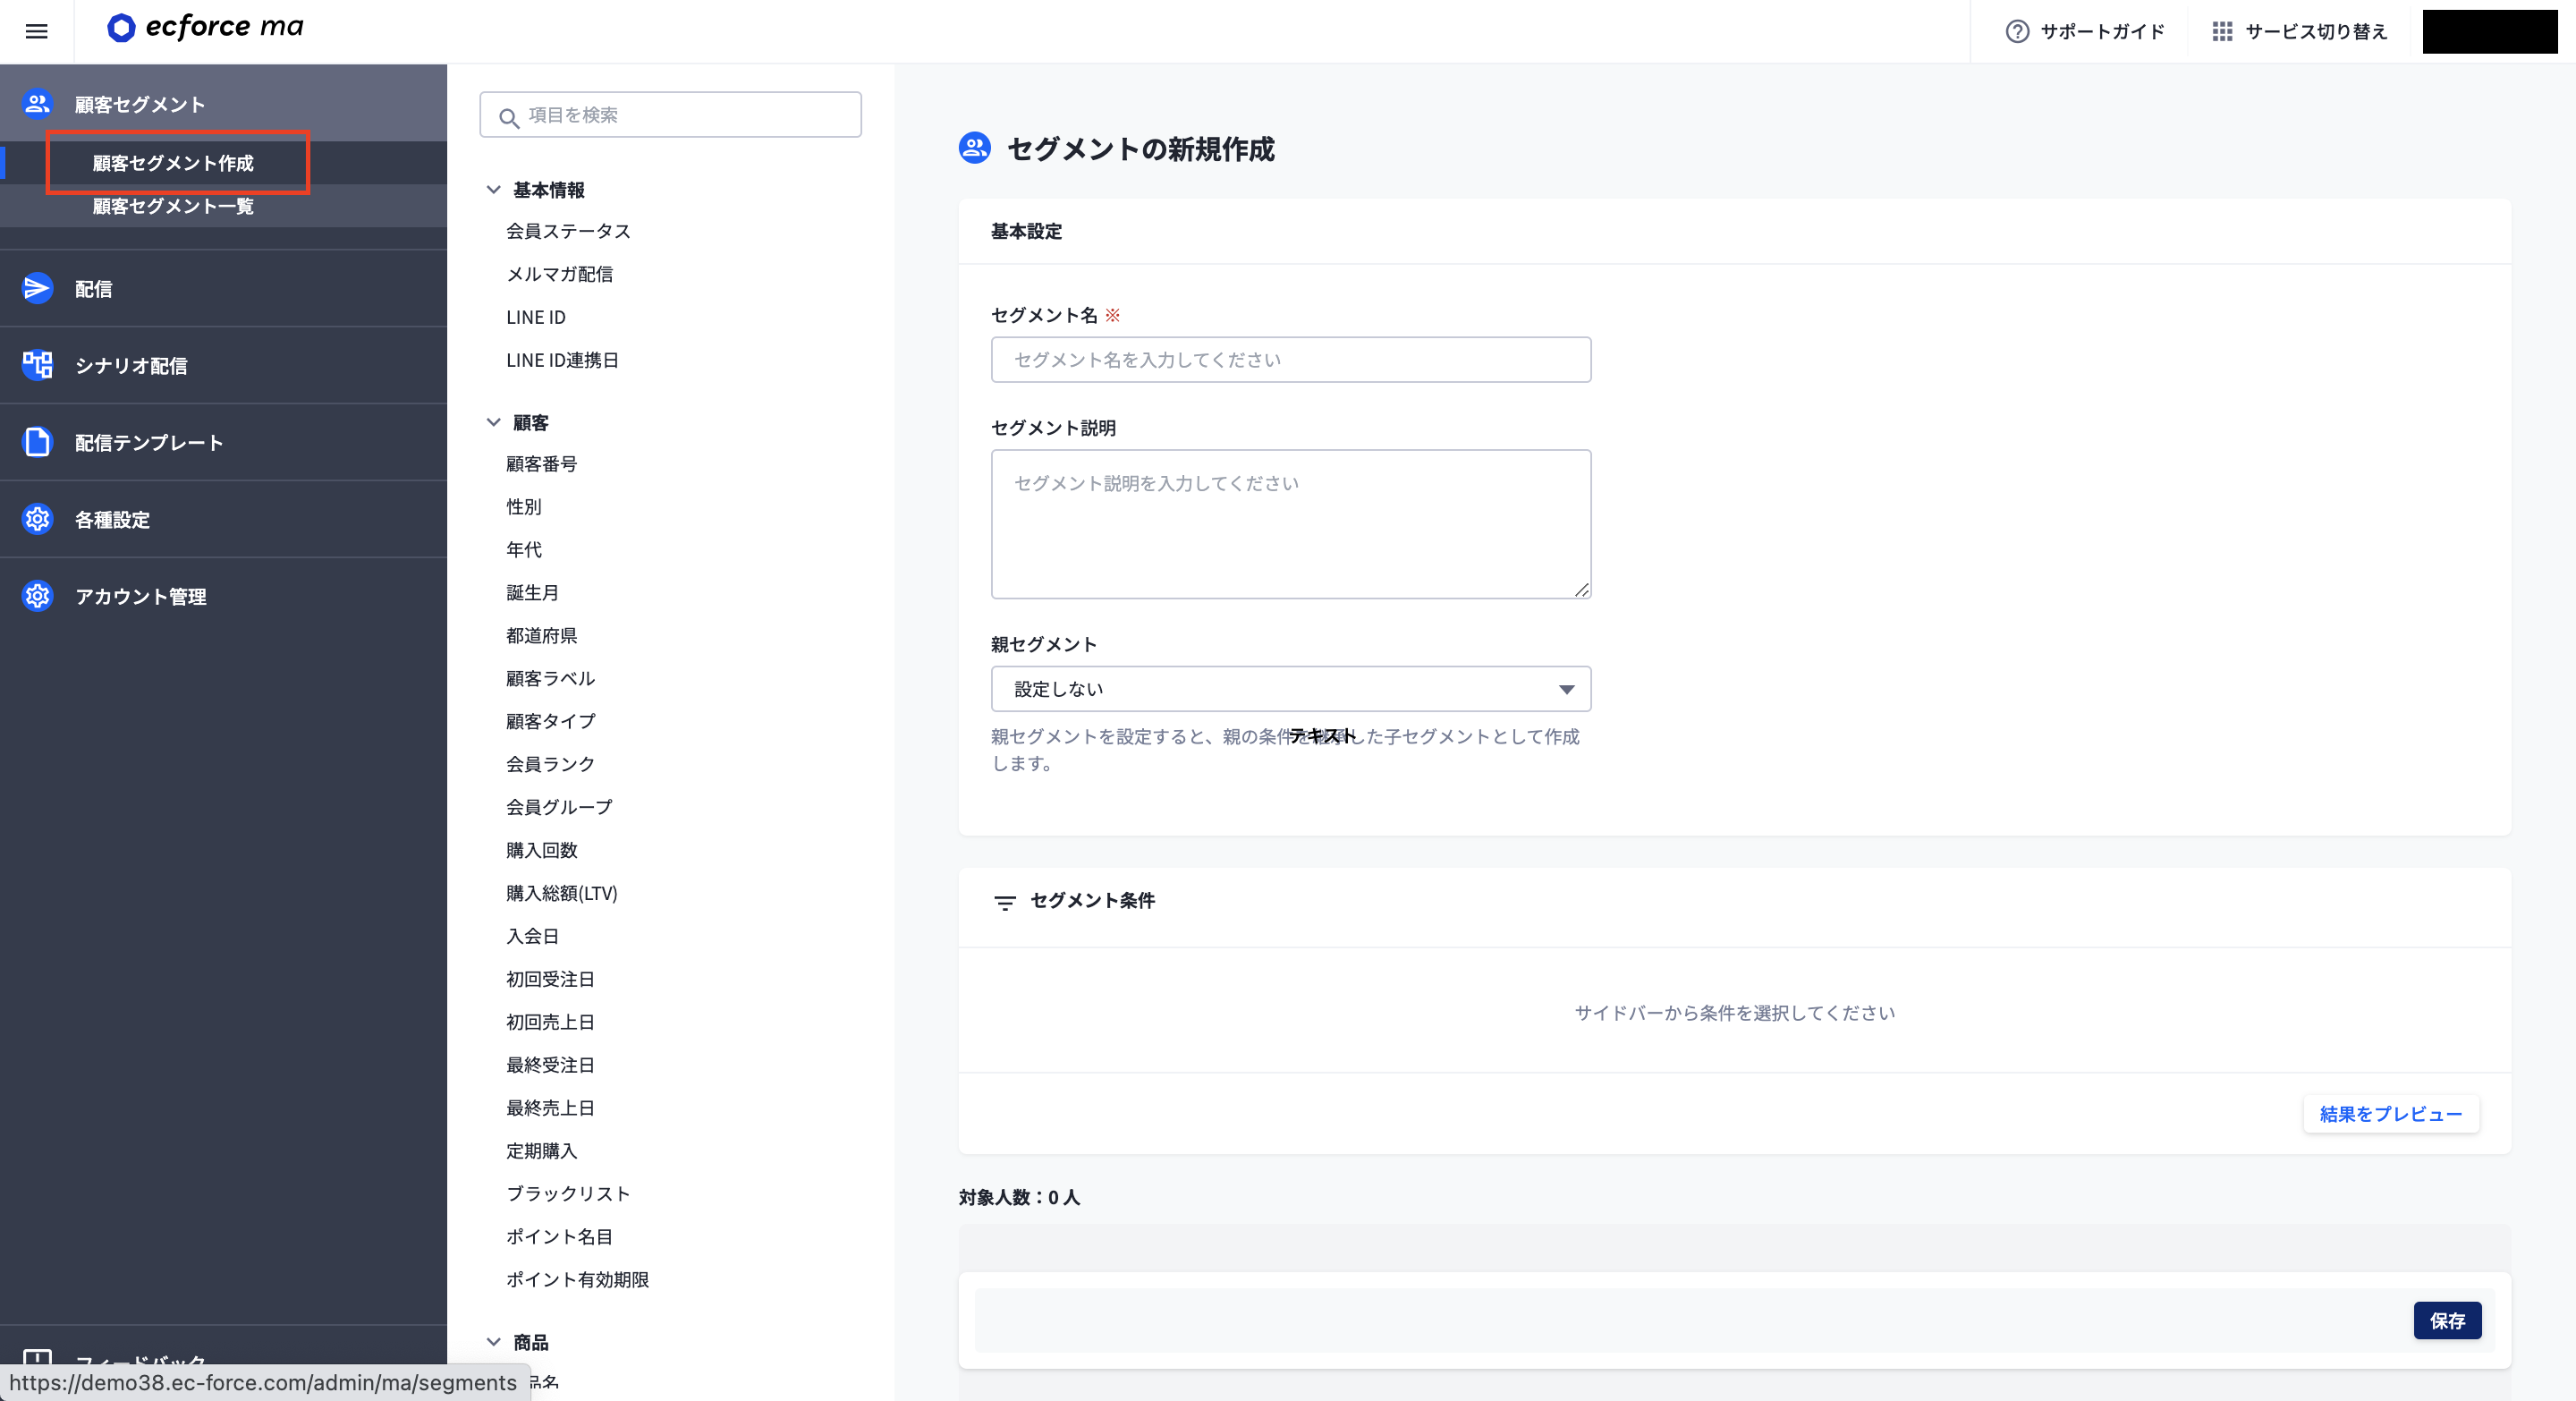The image size is (2576, 1401).
Task: Click the 保存 button
Action: pos(2447,1320)
